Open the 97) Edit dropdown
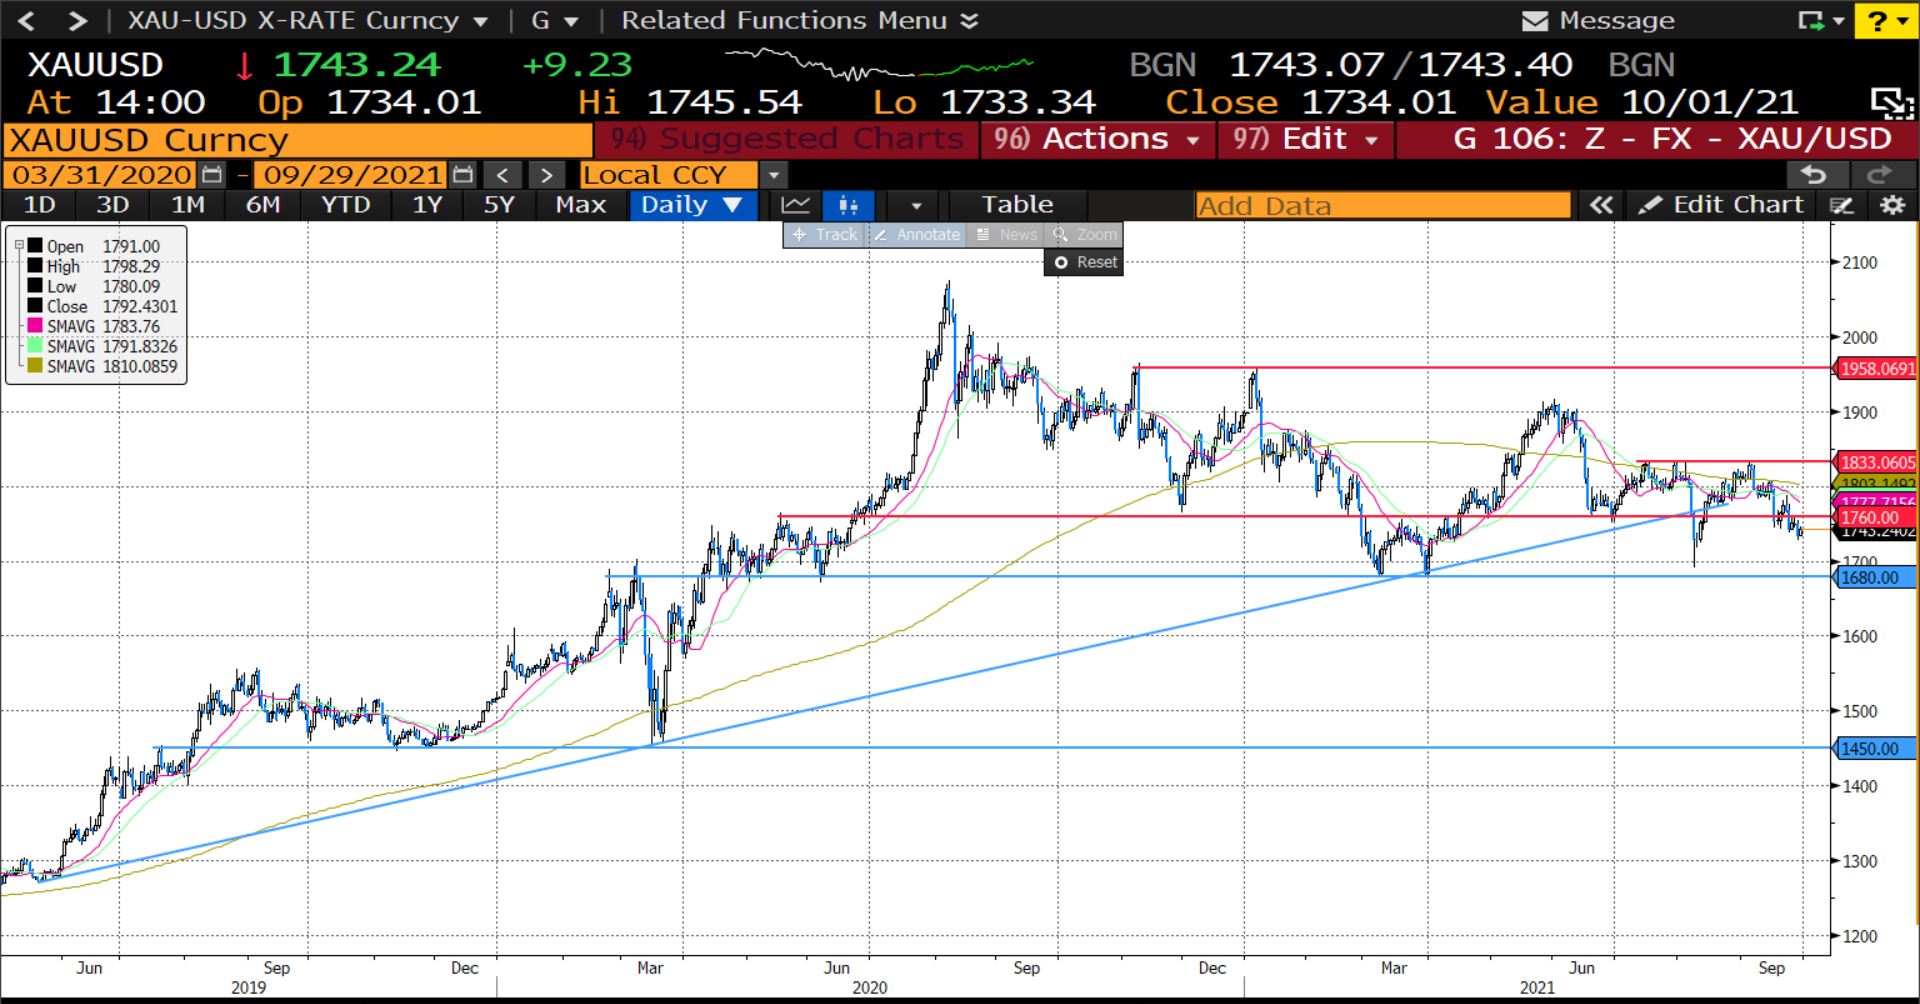Image resolution: width=1920 pixels, height=1004 pixels. [x=1305, y=139]
